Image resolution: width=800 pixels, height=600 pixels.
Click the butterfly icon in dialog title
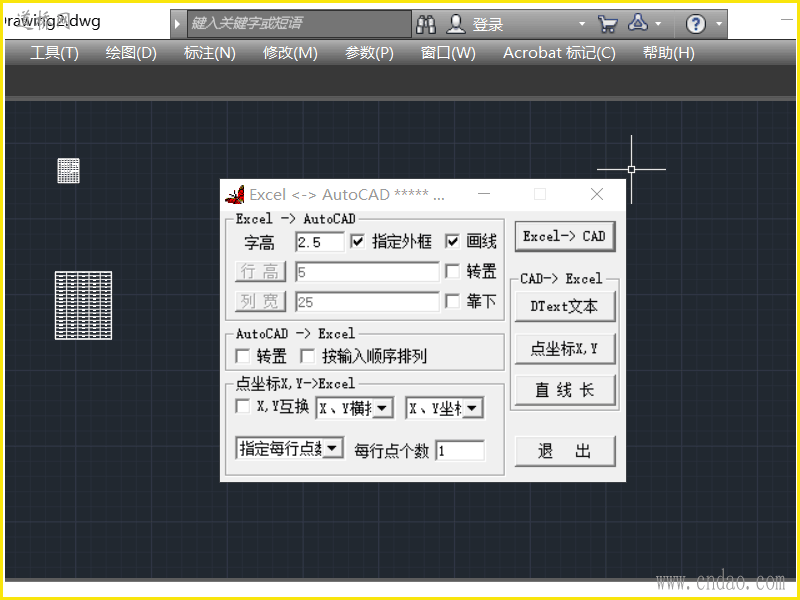(235, 194)
